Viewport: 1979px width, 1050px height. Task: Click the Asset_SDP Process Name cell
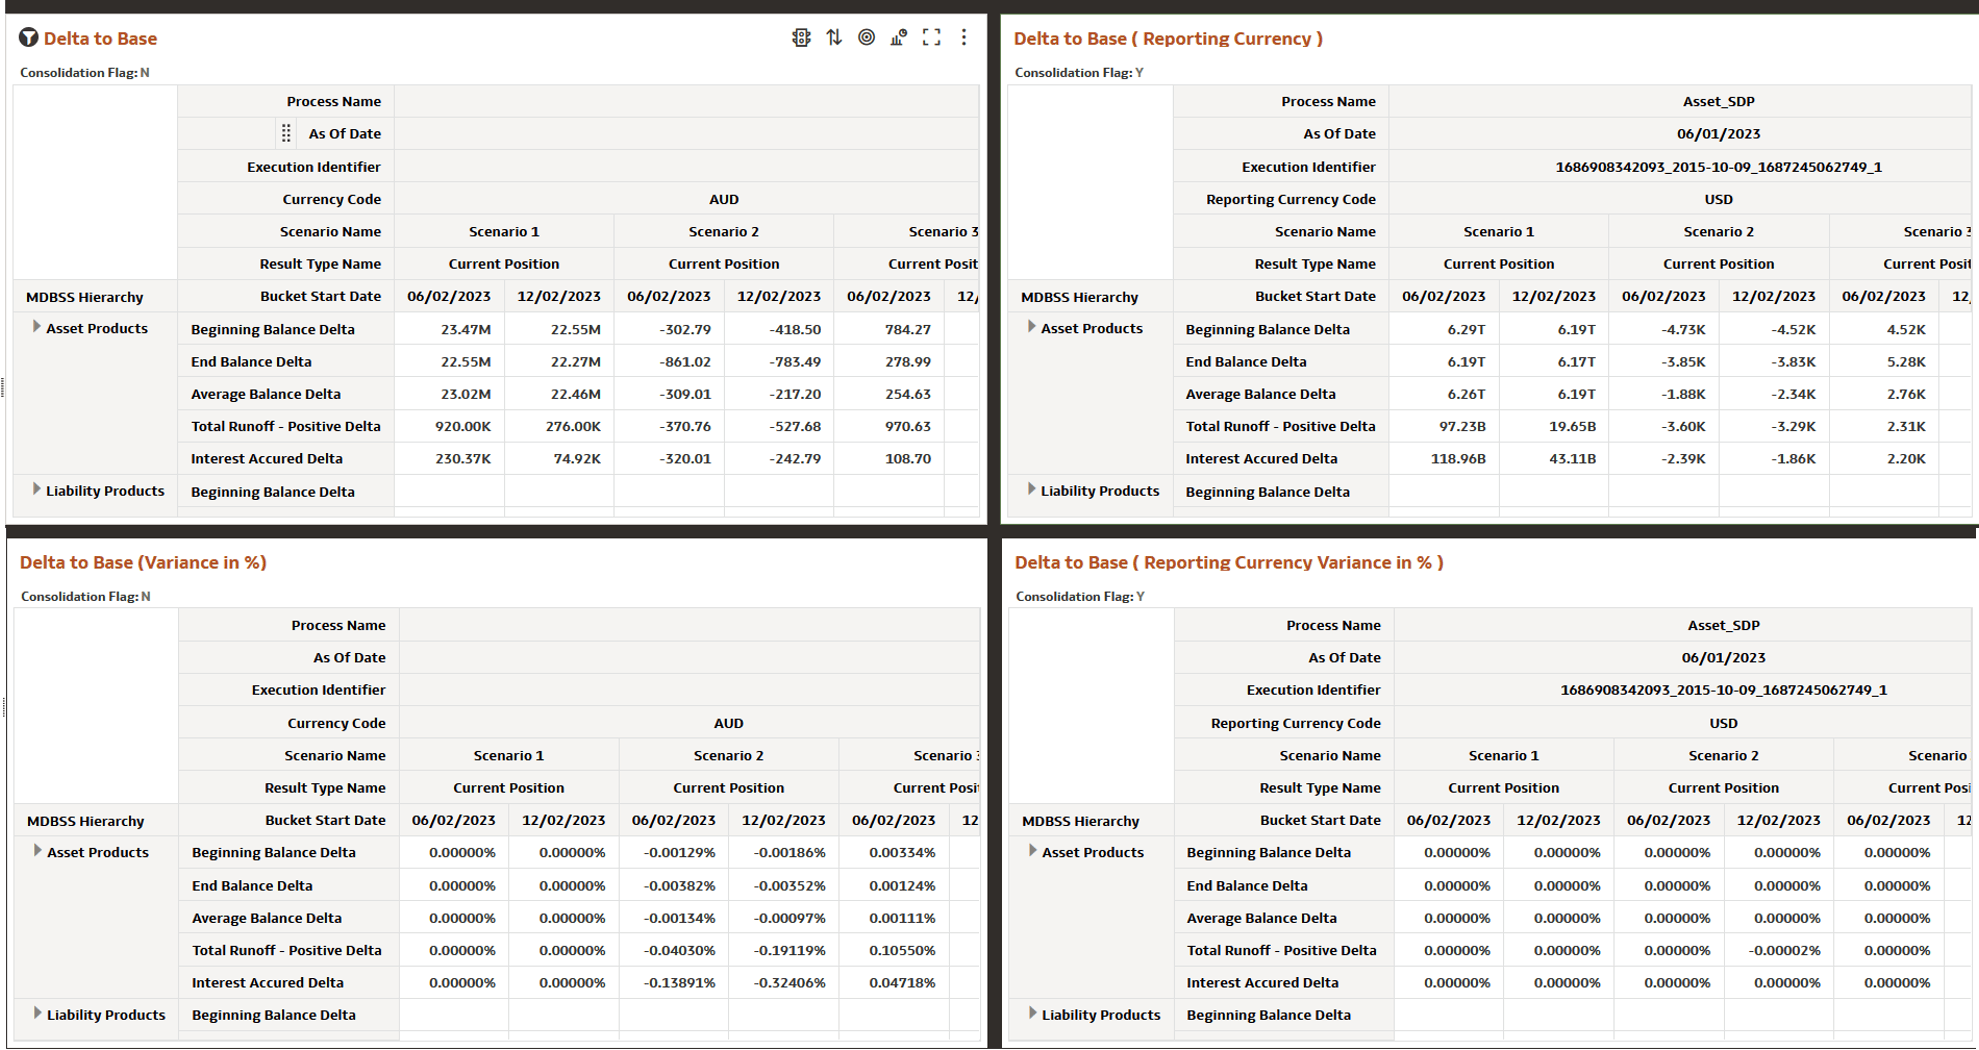point(1718,101)
